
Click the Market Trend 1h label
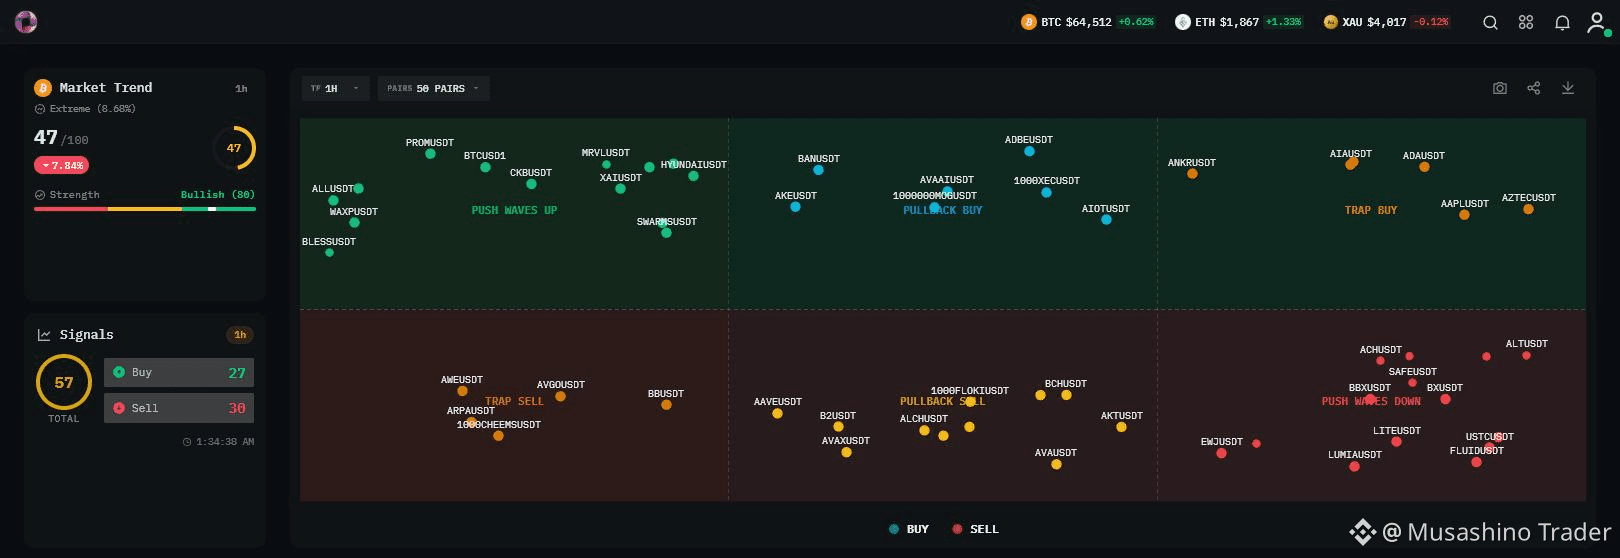[241, 88]
